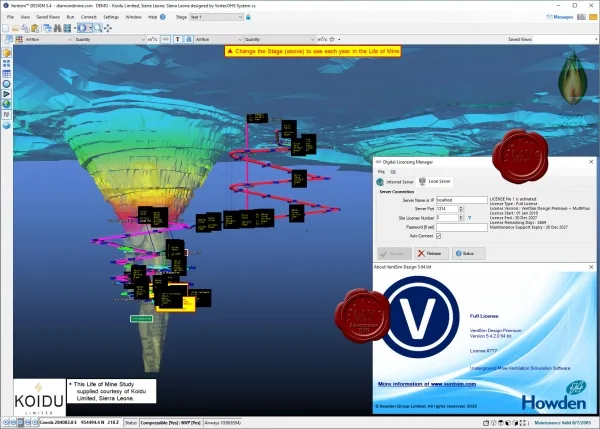Image resolution: width=600 pixels, height=429 pixels.
Task: Toggle the Auto Connect checkbox
Action: click(x=439, y=236)
